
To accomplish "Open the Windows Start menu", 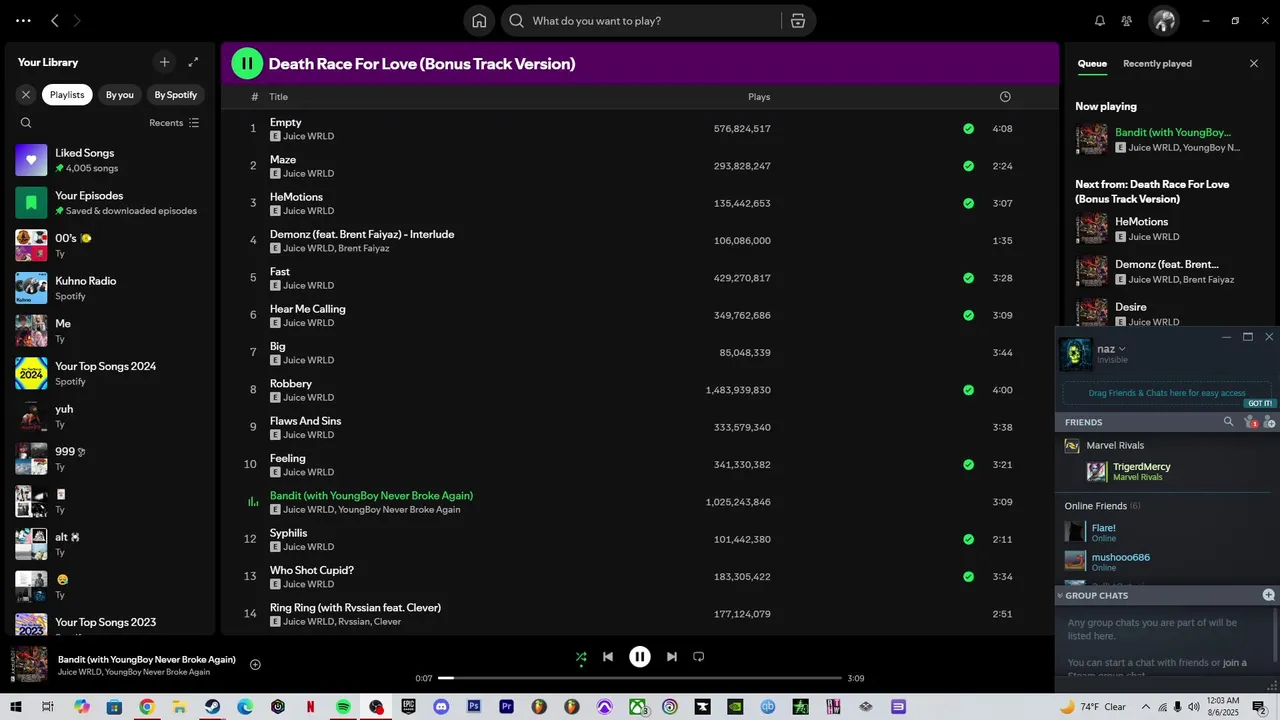I will [16, 707].
